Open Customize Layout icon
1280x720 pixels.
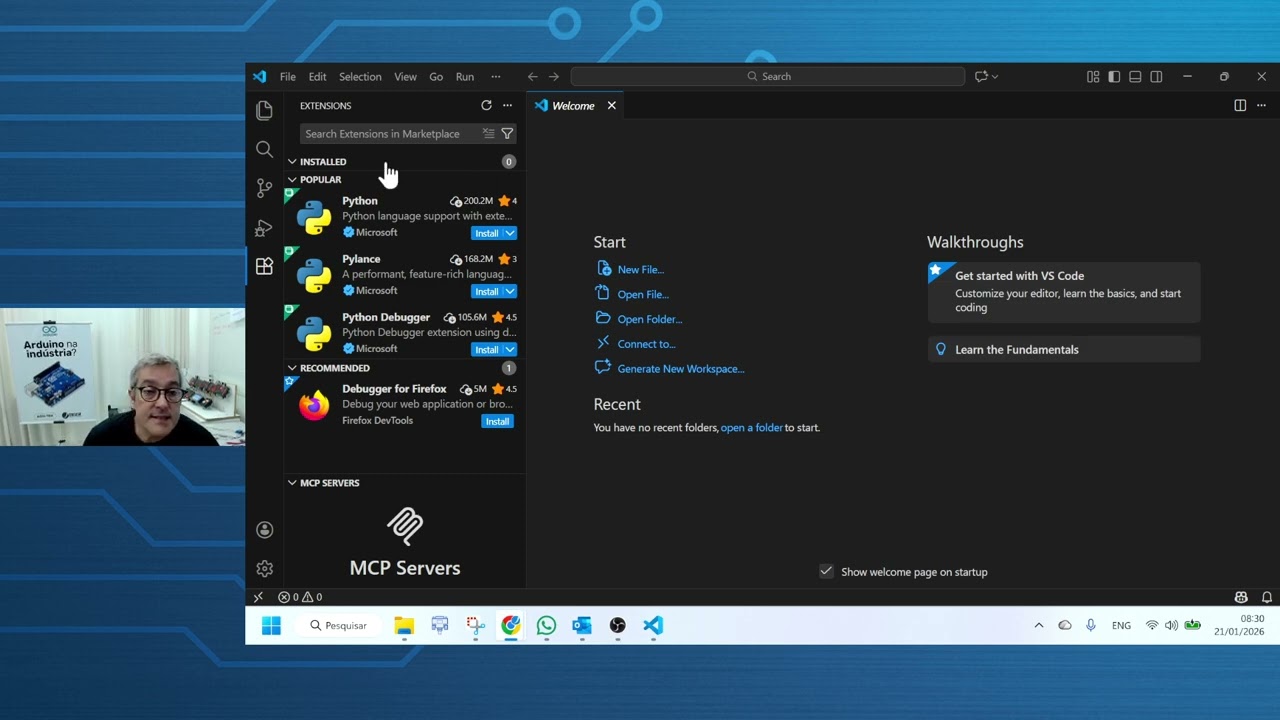pyautogui.click(x=1093, y=76)
